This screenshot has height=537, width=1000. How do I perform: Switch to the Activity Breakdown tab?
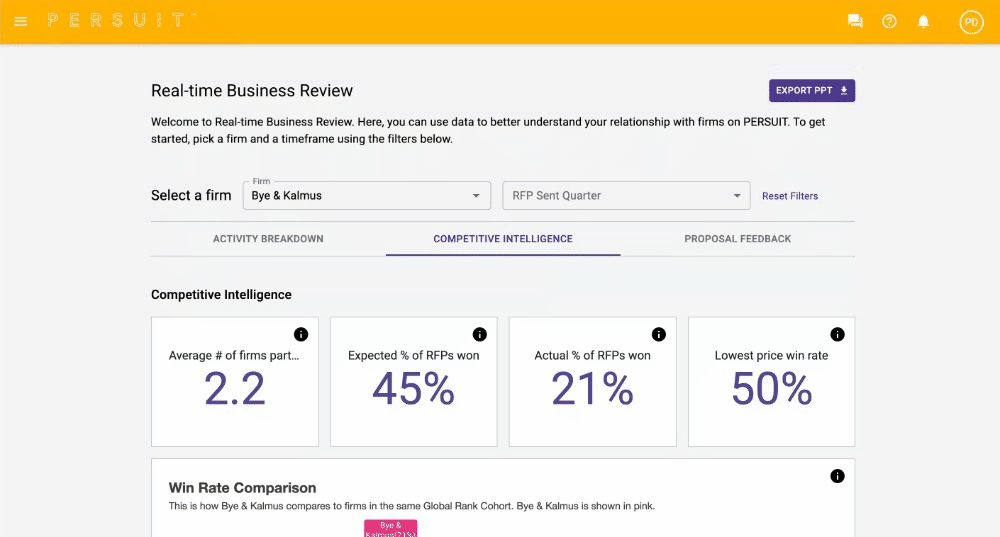(x=268, y=239)
